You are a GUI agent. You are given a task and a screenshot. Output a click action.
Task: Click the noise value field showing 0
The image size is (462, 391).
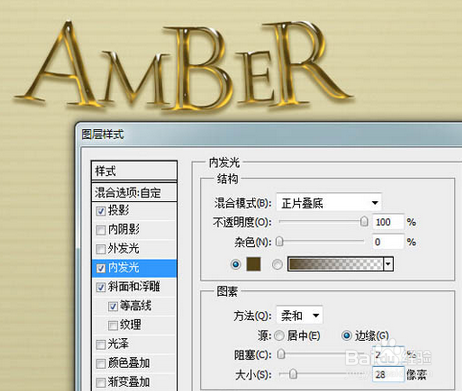click(388, 242)
